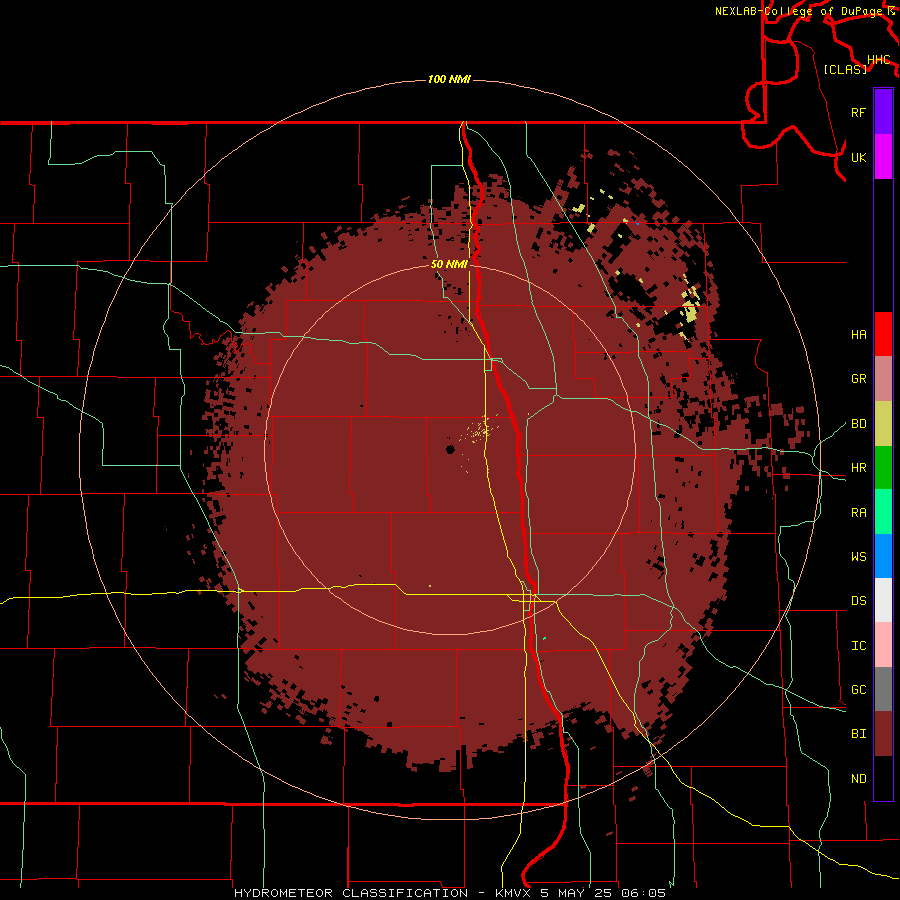Click the DS white legend swatch
Viewport: 900px width, 900px height.
click(x=883, y=600)
